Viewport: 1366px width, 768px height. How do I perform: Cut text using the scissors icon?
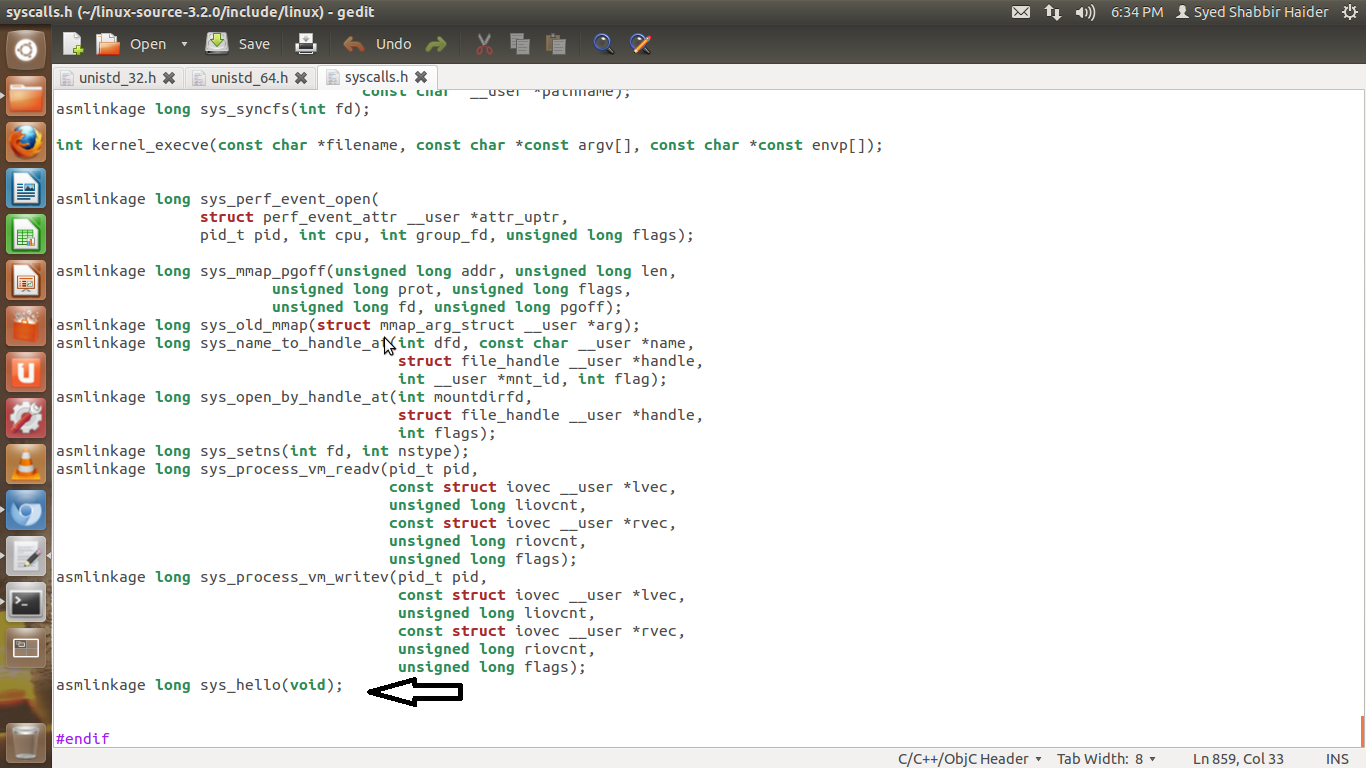click(x=483, y=43)
